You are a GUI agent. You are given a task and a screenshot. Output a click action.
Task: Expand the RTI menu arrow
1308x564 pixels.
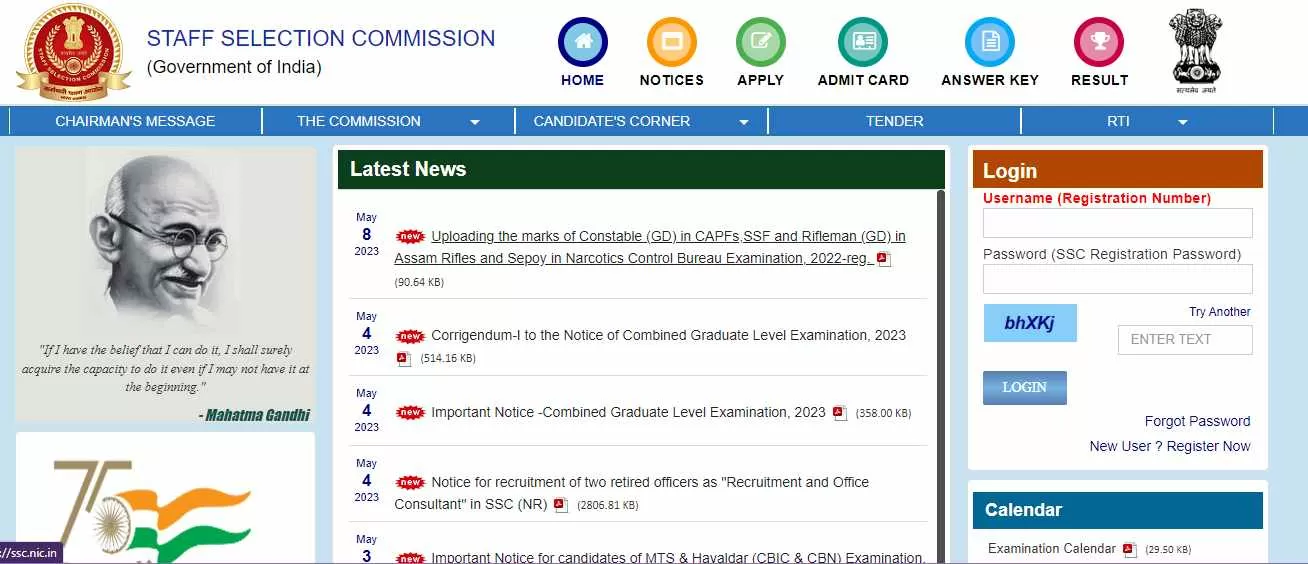pyautogui.click(x=1183, y=122)
